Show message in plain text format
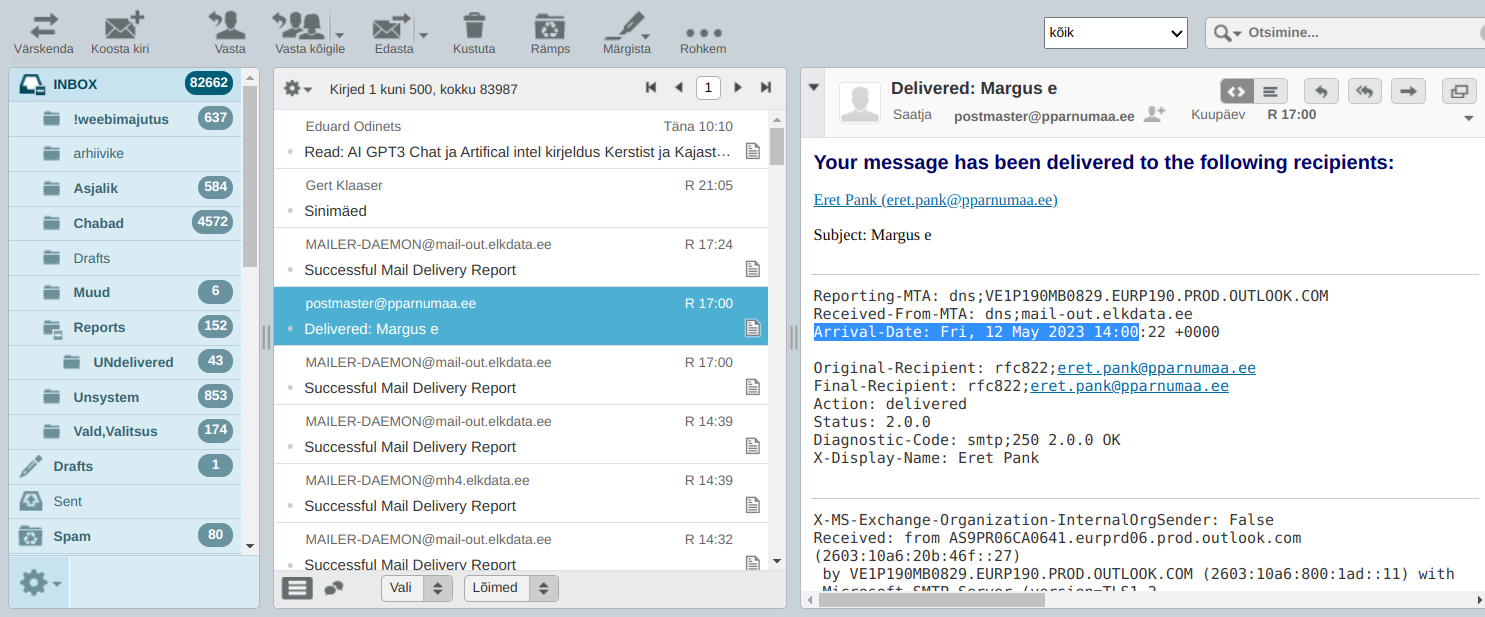The image size is (1485, 617). click(1270, 91)
